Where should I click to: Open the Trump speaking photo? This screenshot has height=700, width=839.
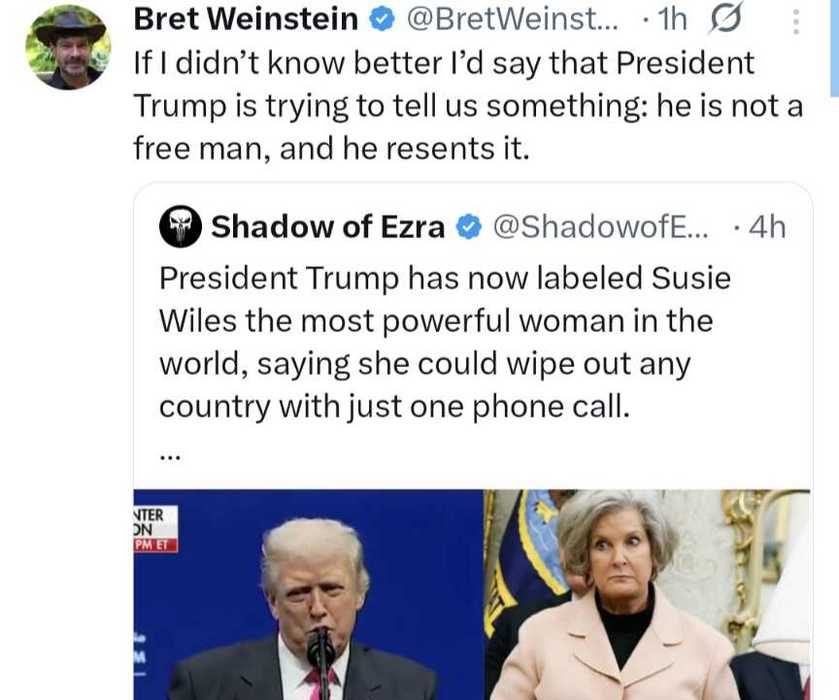pos(308,595)
